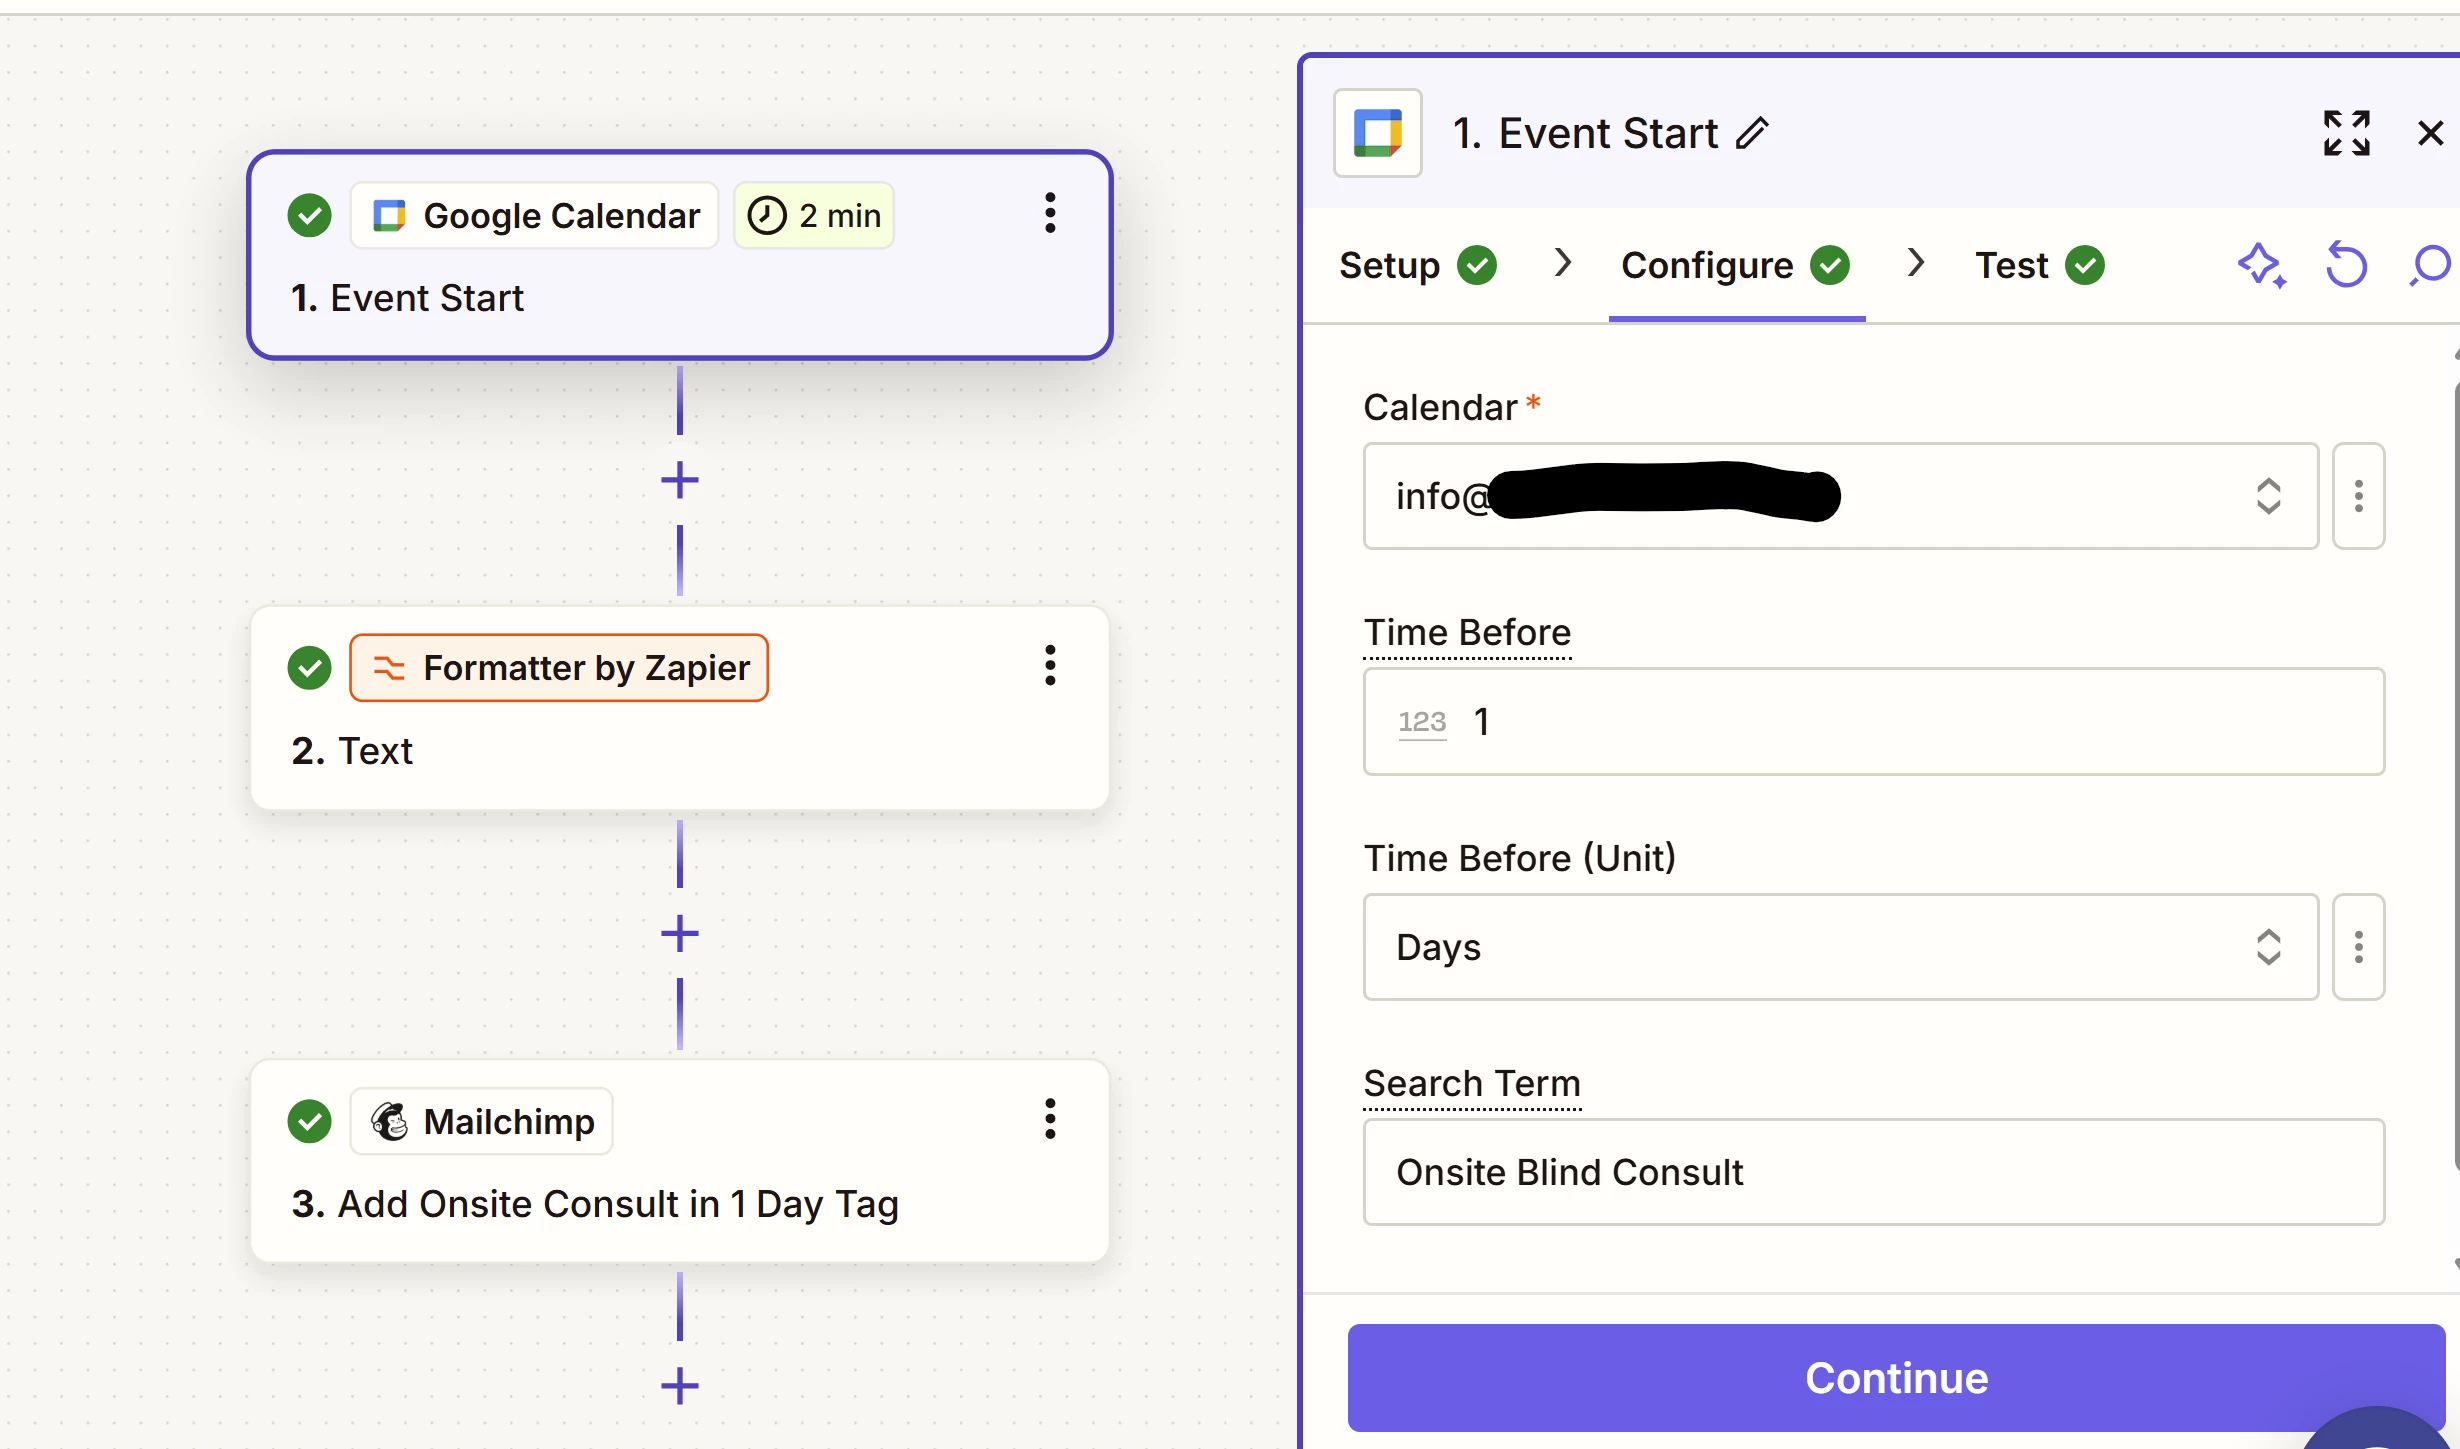
Task: Open the Calendar dropdown
Action: [x=1841, y=496]
